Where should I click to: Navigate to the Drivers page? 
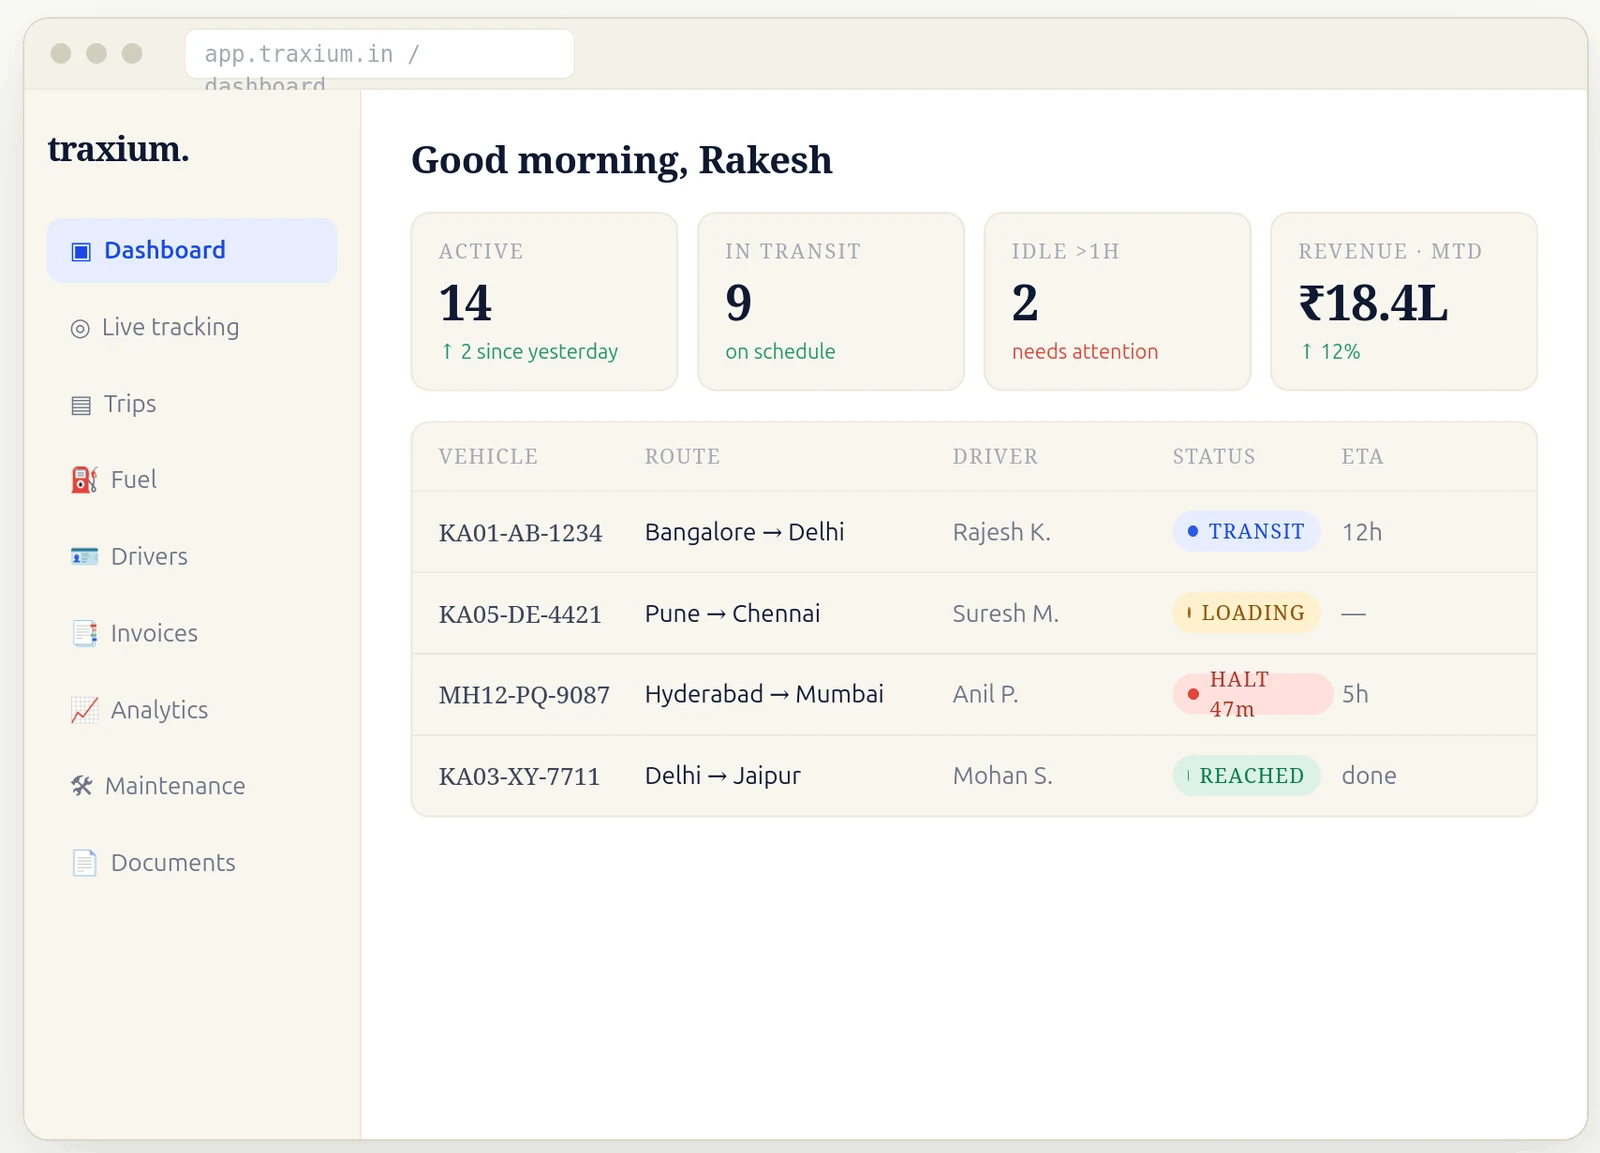pos(192,557)
